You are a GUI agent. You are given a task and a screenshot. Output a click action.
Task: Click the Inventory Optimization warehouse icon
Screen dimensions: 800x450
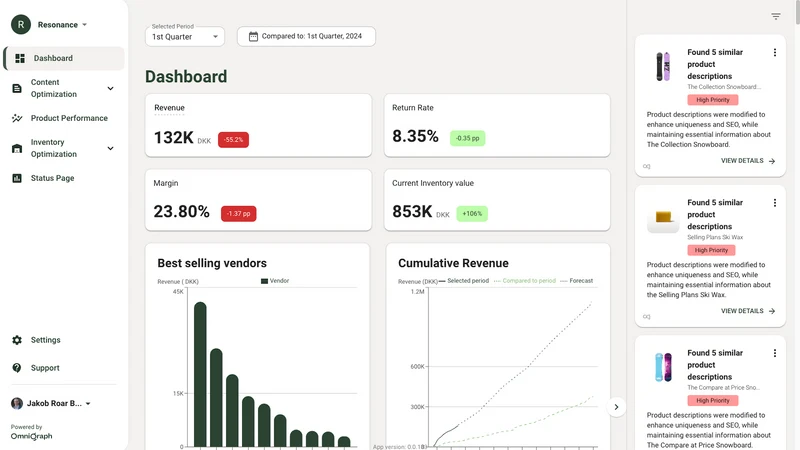click(17, 148)
